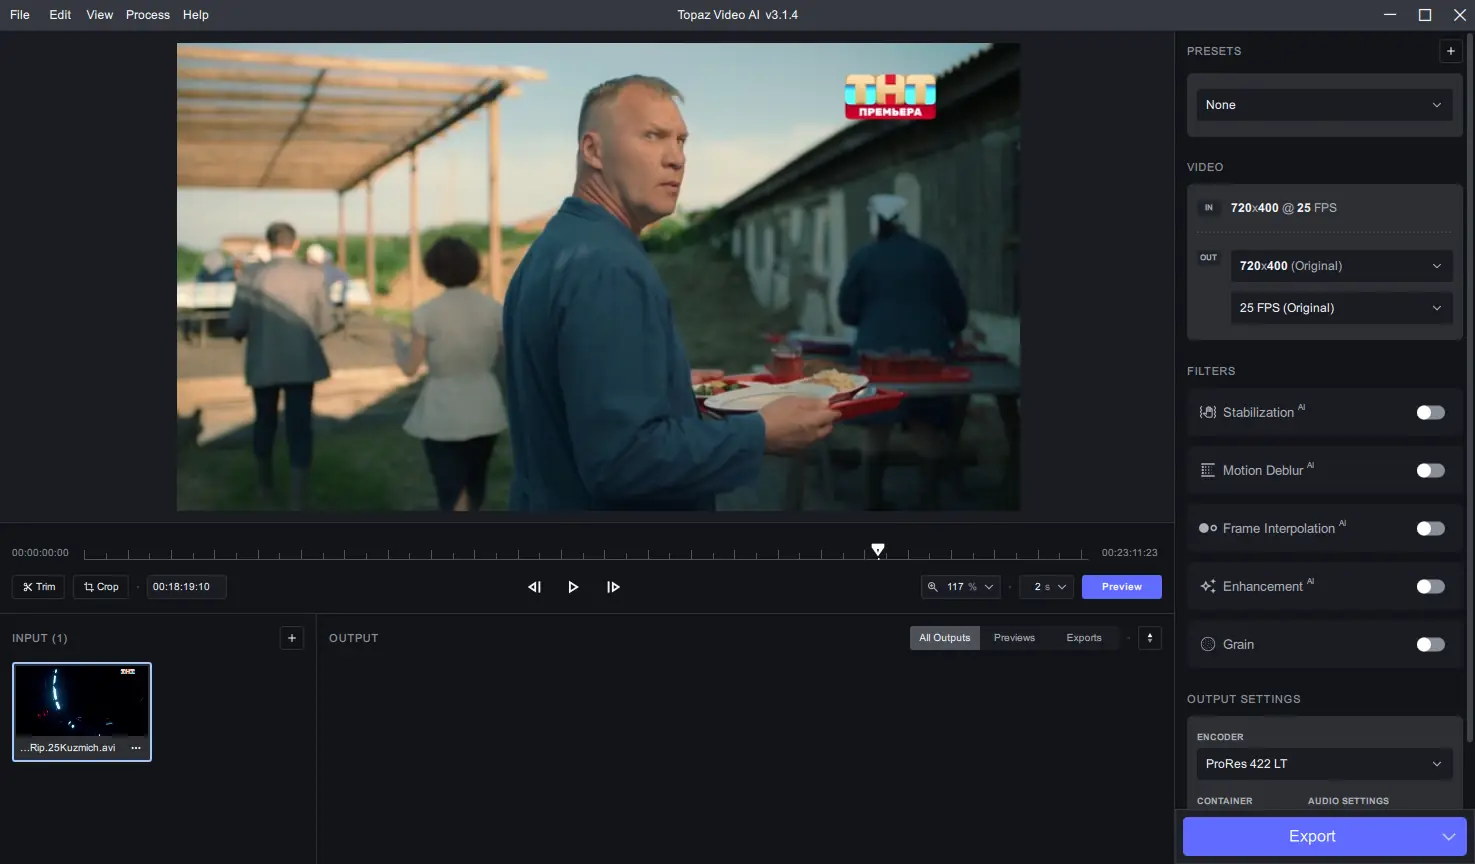The height and width of the screenshot is (864, 1475).
Task: Open the Help menu
Action: pos(196,15)
